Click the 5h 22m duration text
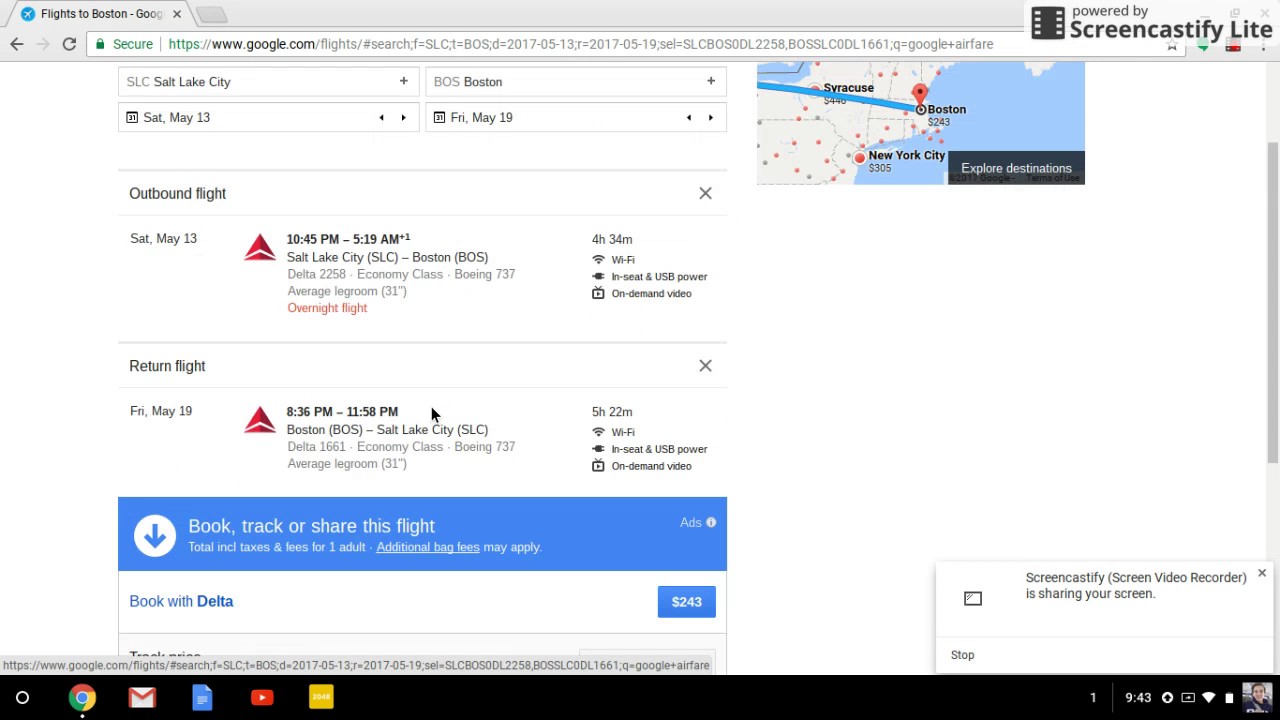 point(612,411)
